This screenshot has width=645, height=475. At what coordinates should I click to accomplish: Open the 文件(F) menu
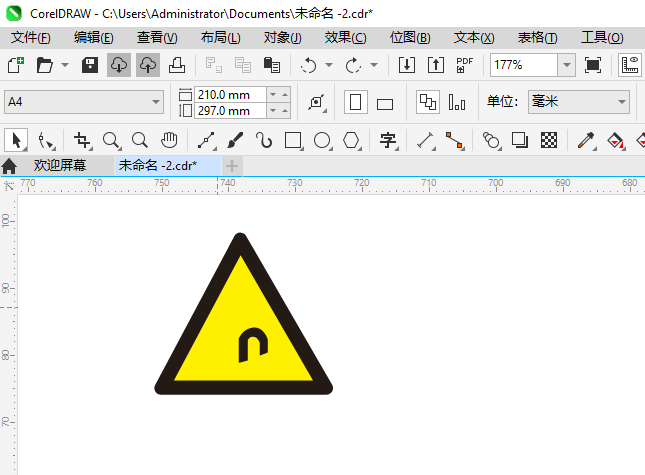pyautogui.click(x=30, y=38)
